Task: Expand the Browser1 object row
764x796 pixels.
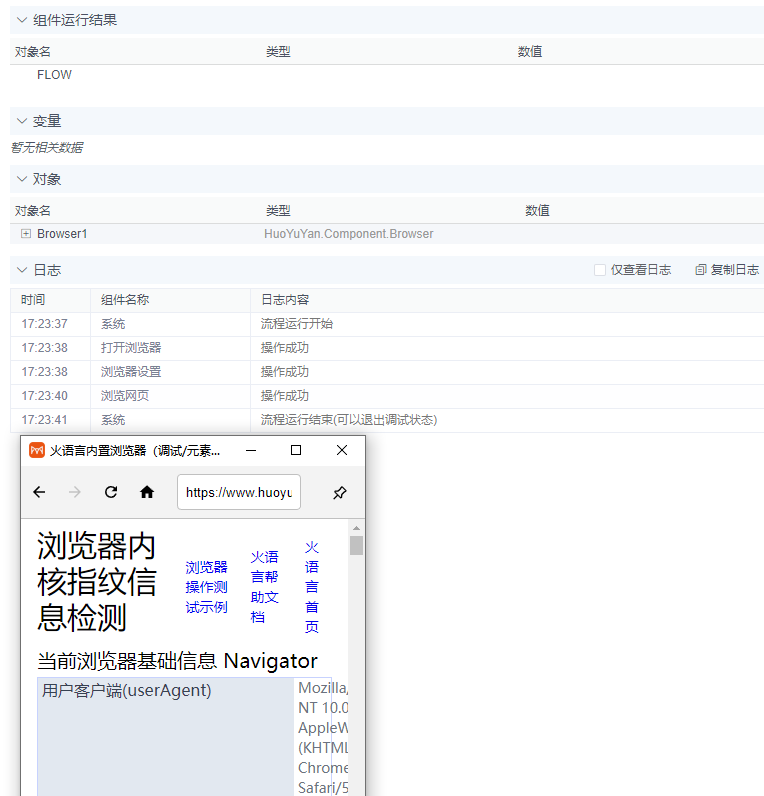Action: pos(26,234)
